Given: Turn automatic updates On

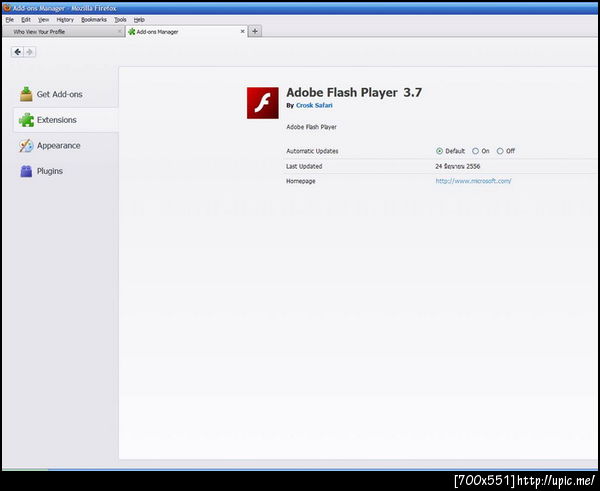Looking at the screenshot, I should (x=475, y=151).
